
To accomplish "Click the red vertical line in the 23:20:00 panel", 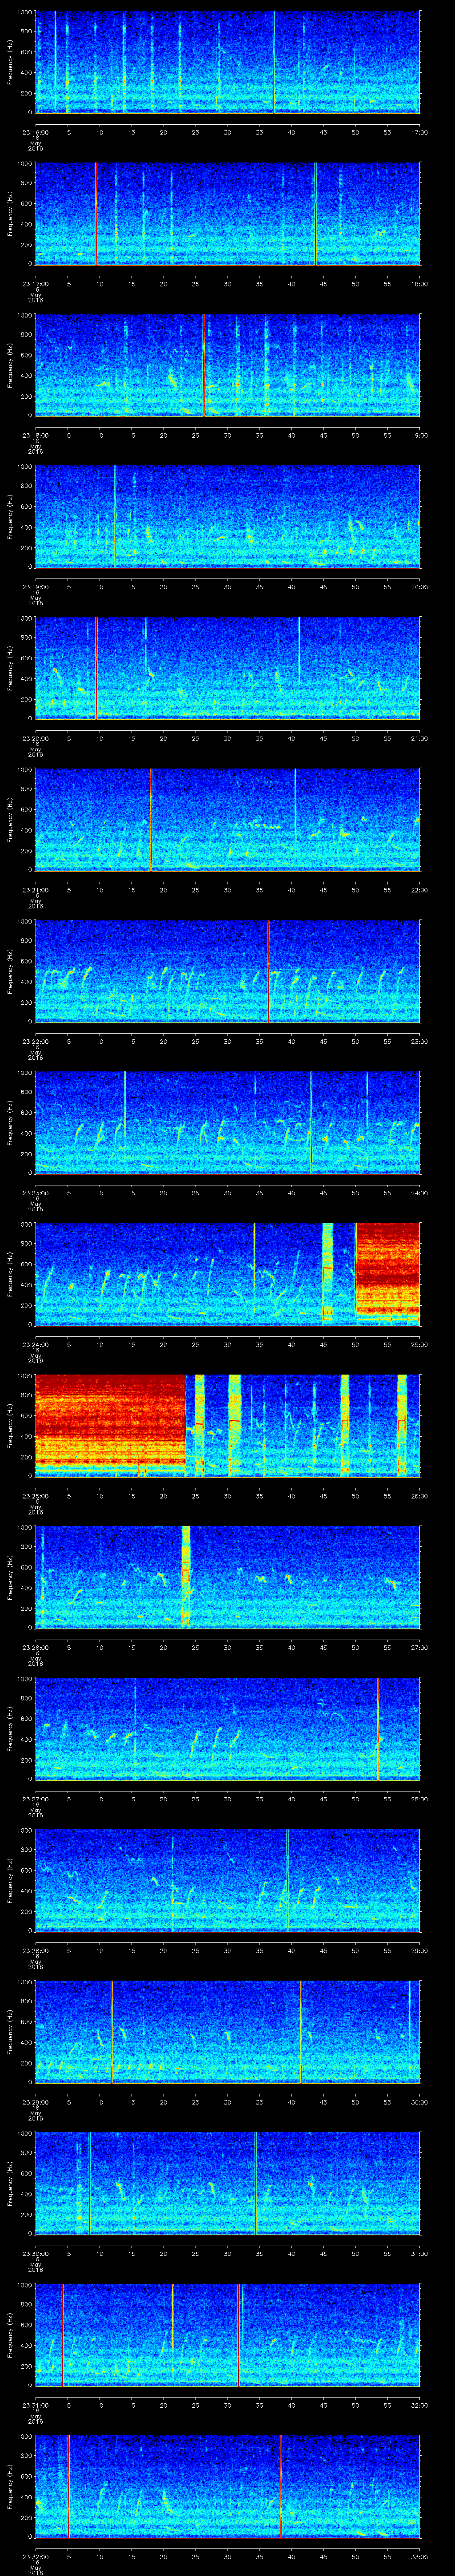I will (x=96, y=668).
